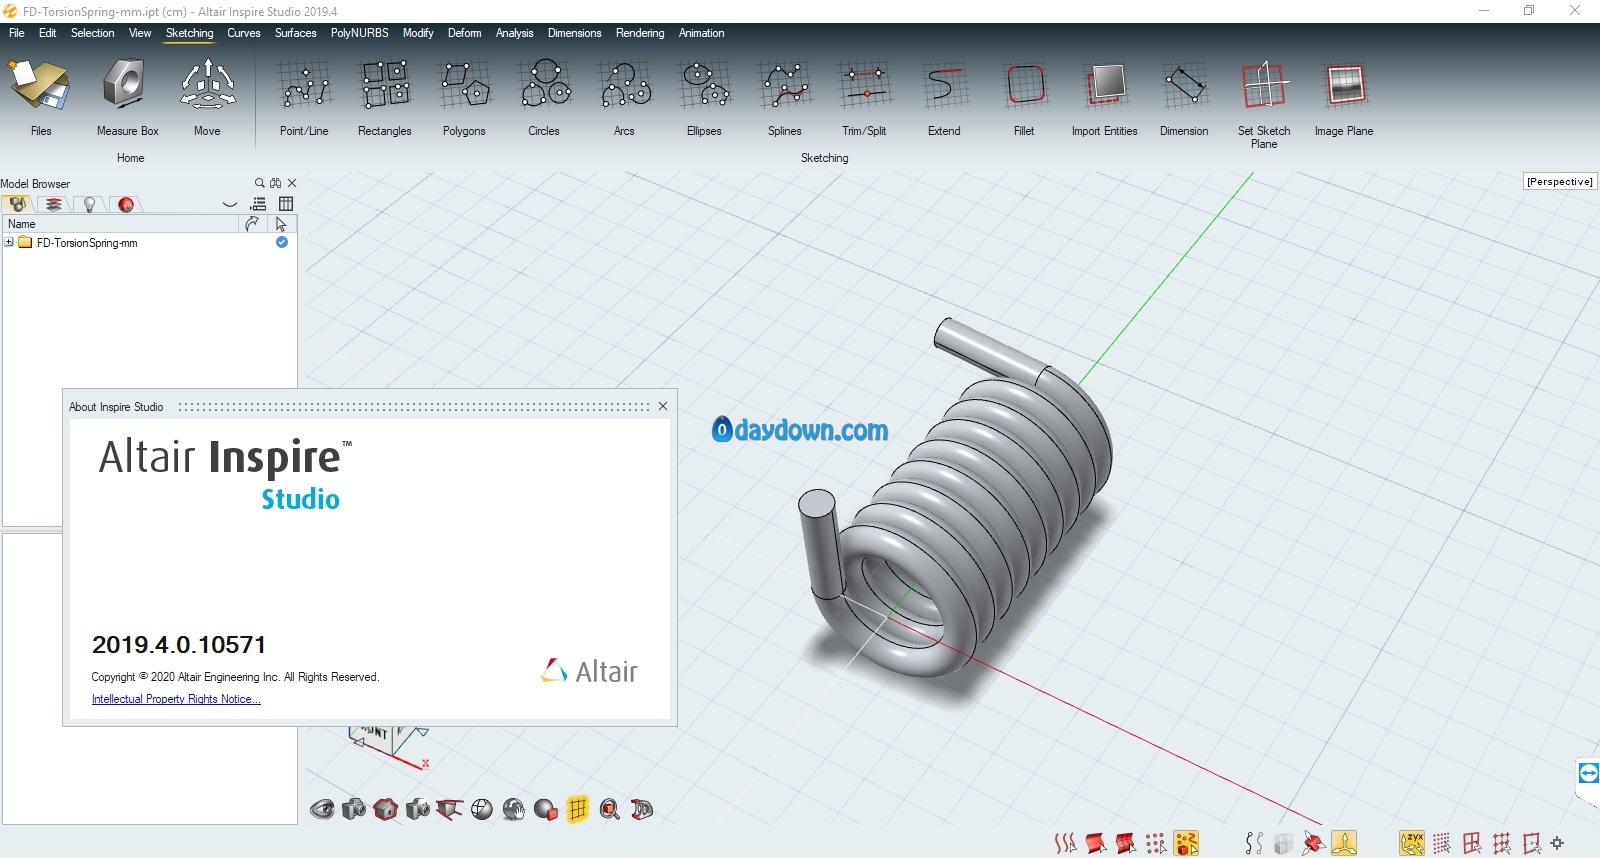The height and width of the screenshot is (858, 1600).
Task: Switch to the layers tab in Model Browser
Action: [54, 204]
